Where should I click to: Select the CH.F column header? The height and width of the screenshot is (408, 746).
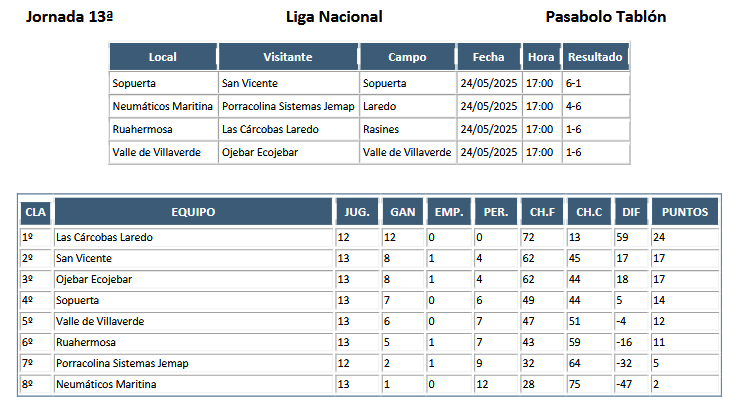pos(542,212)
